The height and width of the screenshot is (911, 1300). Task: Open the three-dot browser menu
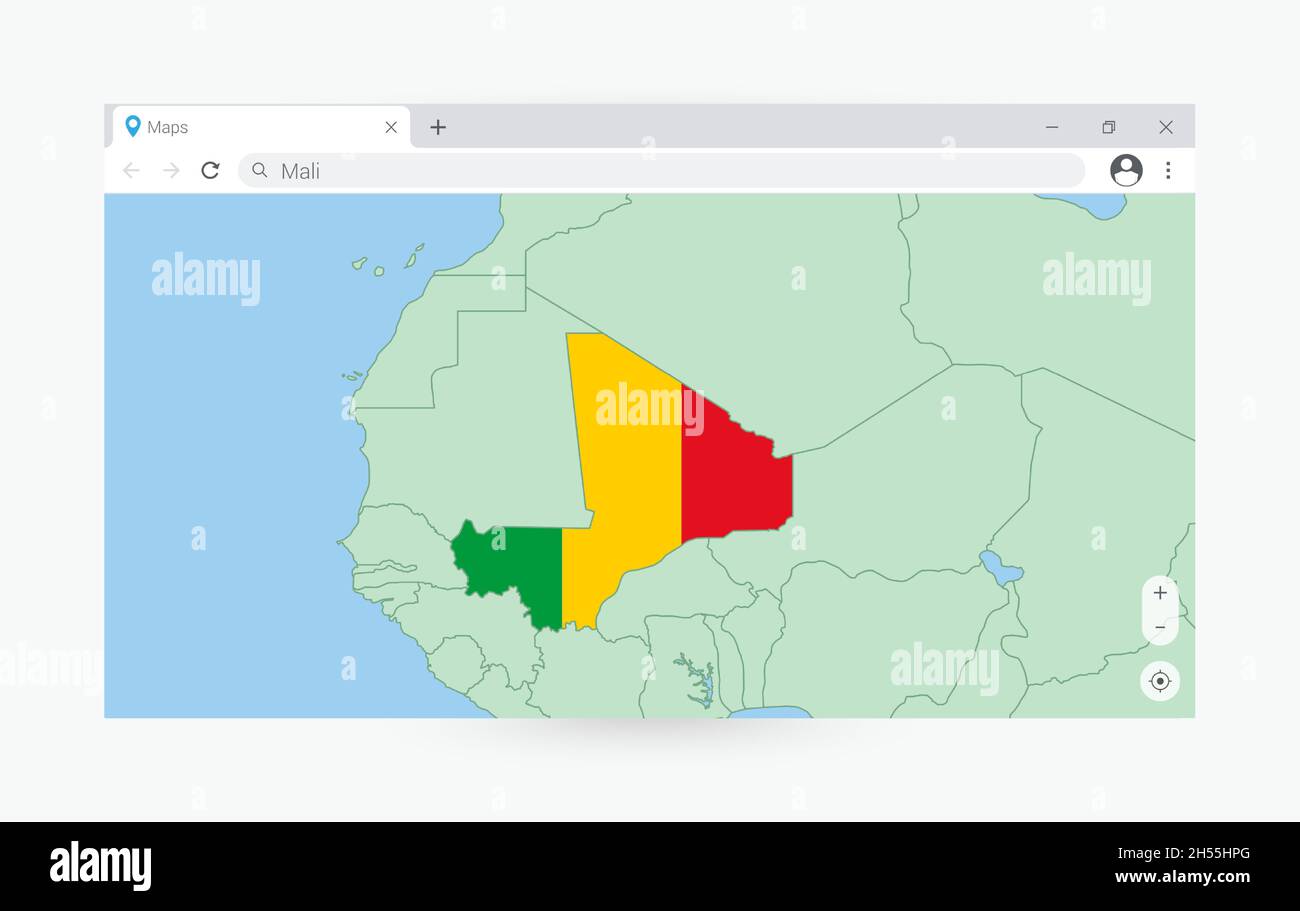click(x=1167, y=170)
